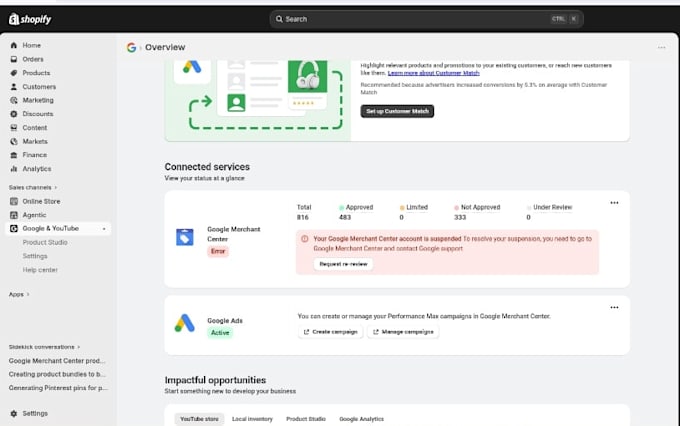This screenshot has width=680, height=426.
Task: Click Set up Customer Match button
Action: pos(397,111)
